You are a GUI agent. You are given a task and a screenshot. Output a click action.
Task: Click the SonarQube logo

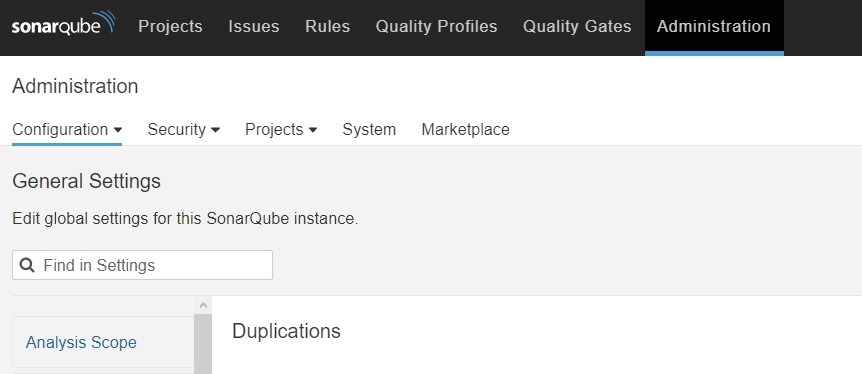click(63, 24)
